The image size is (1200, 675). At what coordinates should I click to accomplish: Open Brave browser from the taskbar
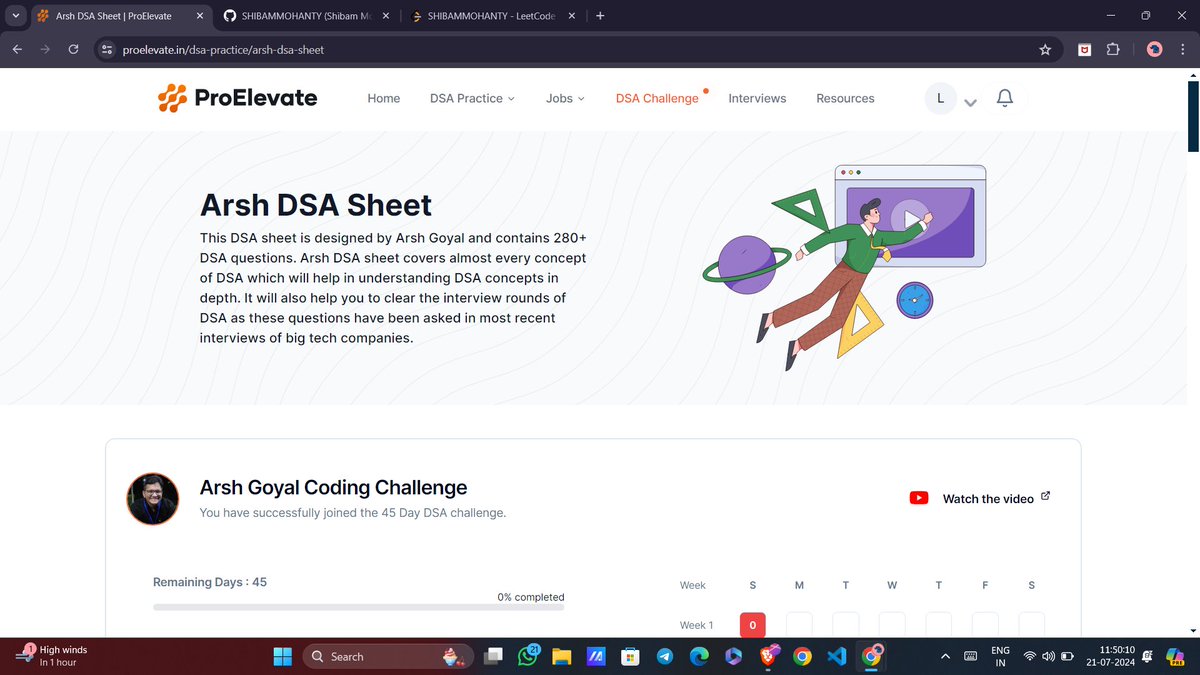pyautogui.click(x=767, y=656)
